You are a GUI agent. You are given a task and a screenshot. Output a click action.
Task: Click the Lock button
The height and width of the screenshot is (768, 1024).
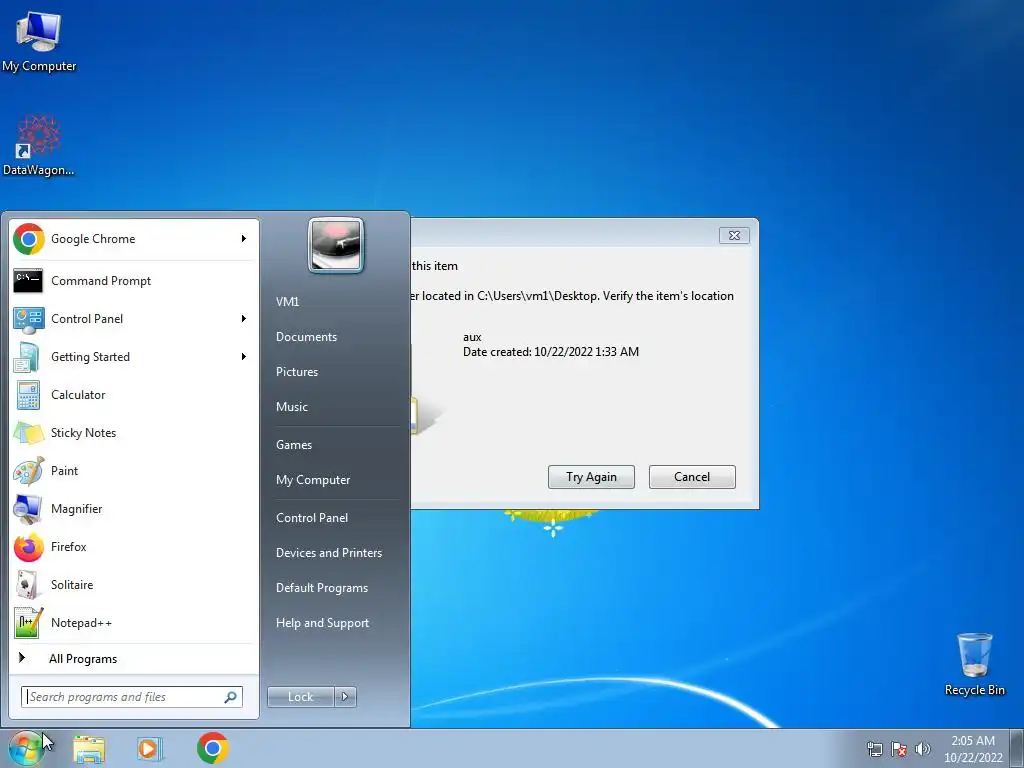pos(301,697)
